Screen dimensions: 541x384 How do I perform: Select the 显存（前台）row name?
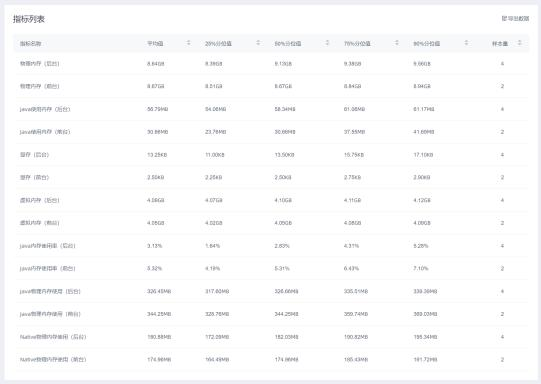34,177
